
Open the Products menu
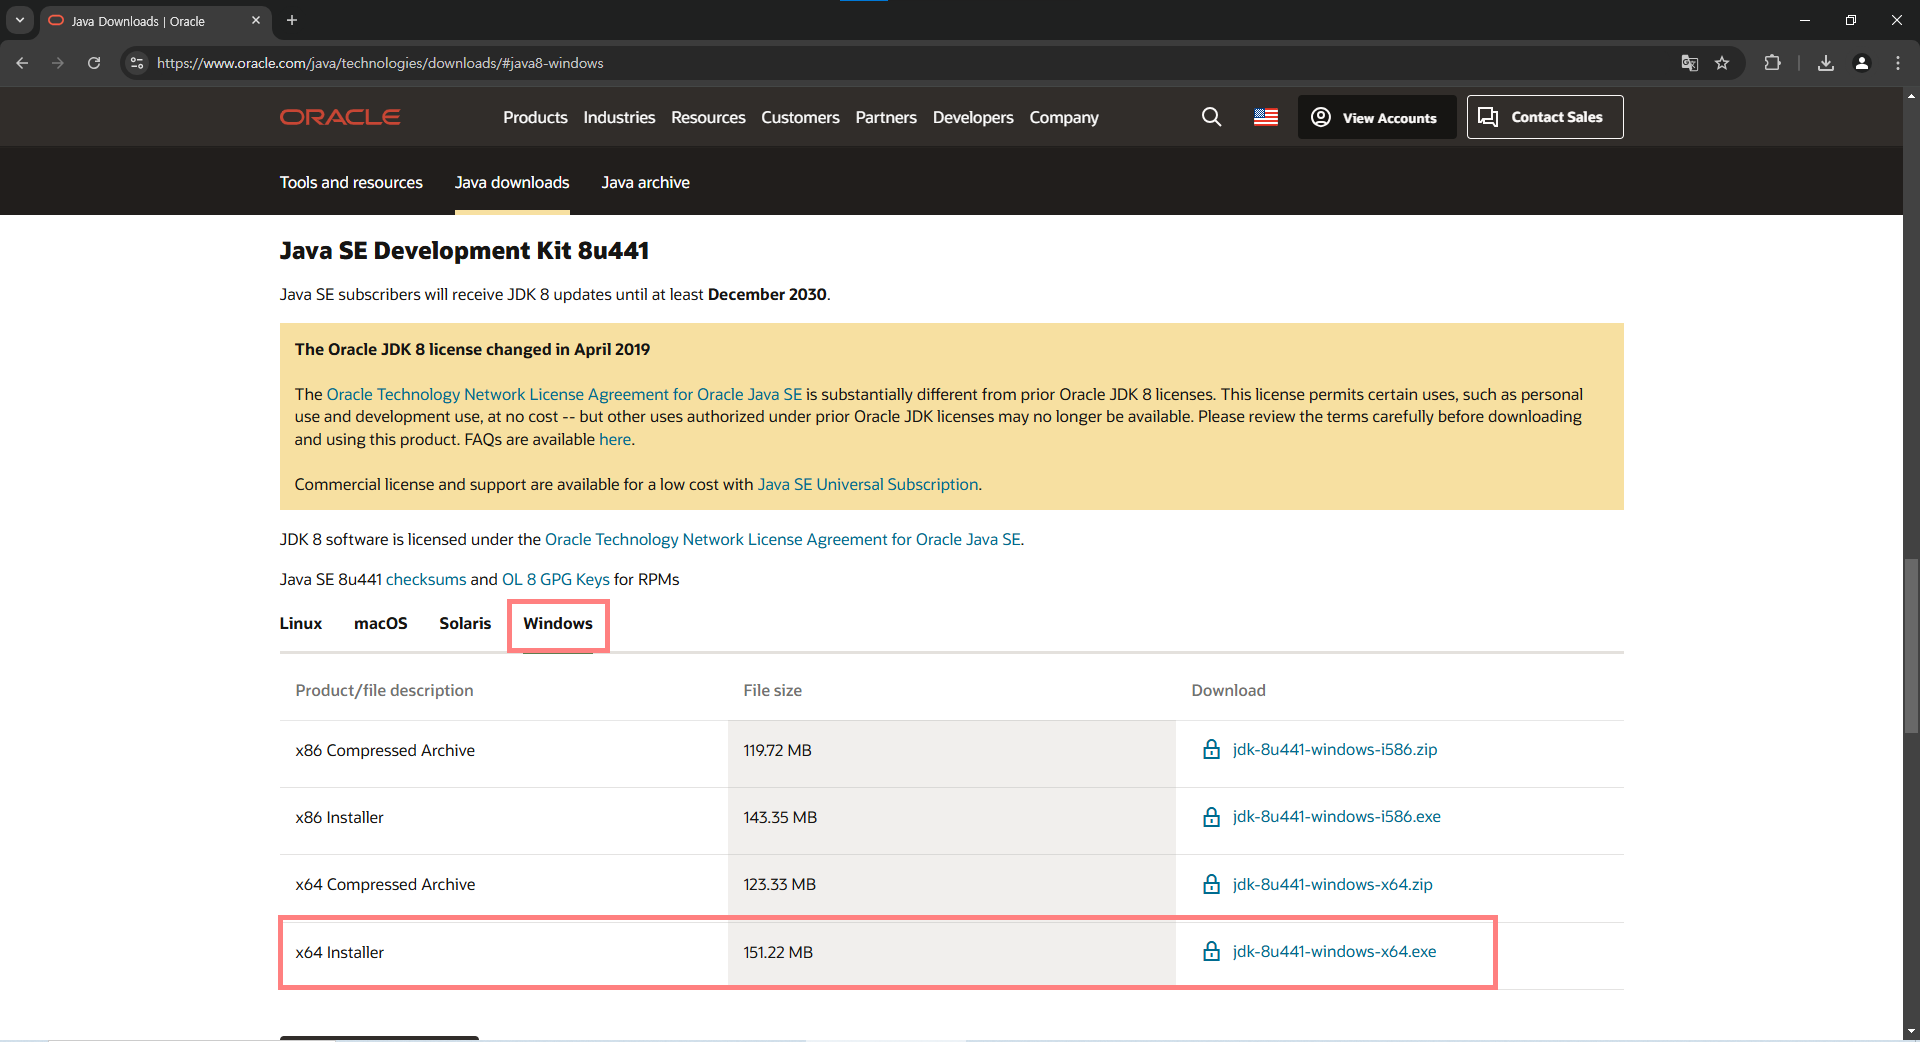(x=535, y=117)
